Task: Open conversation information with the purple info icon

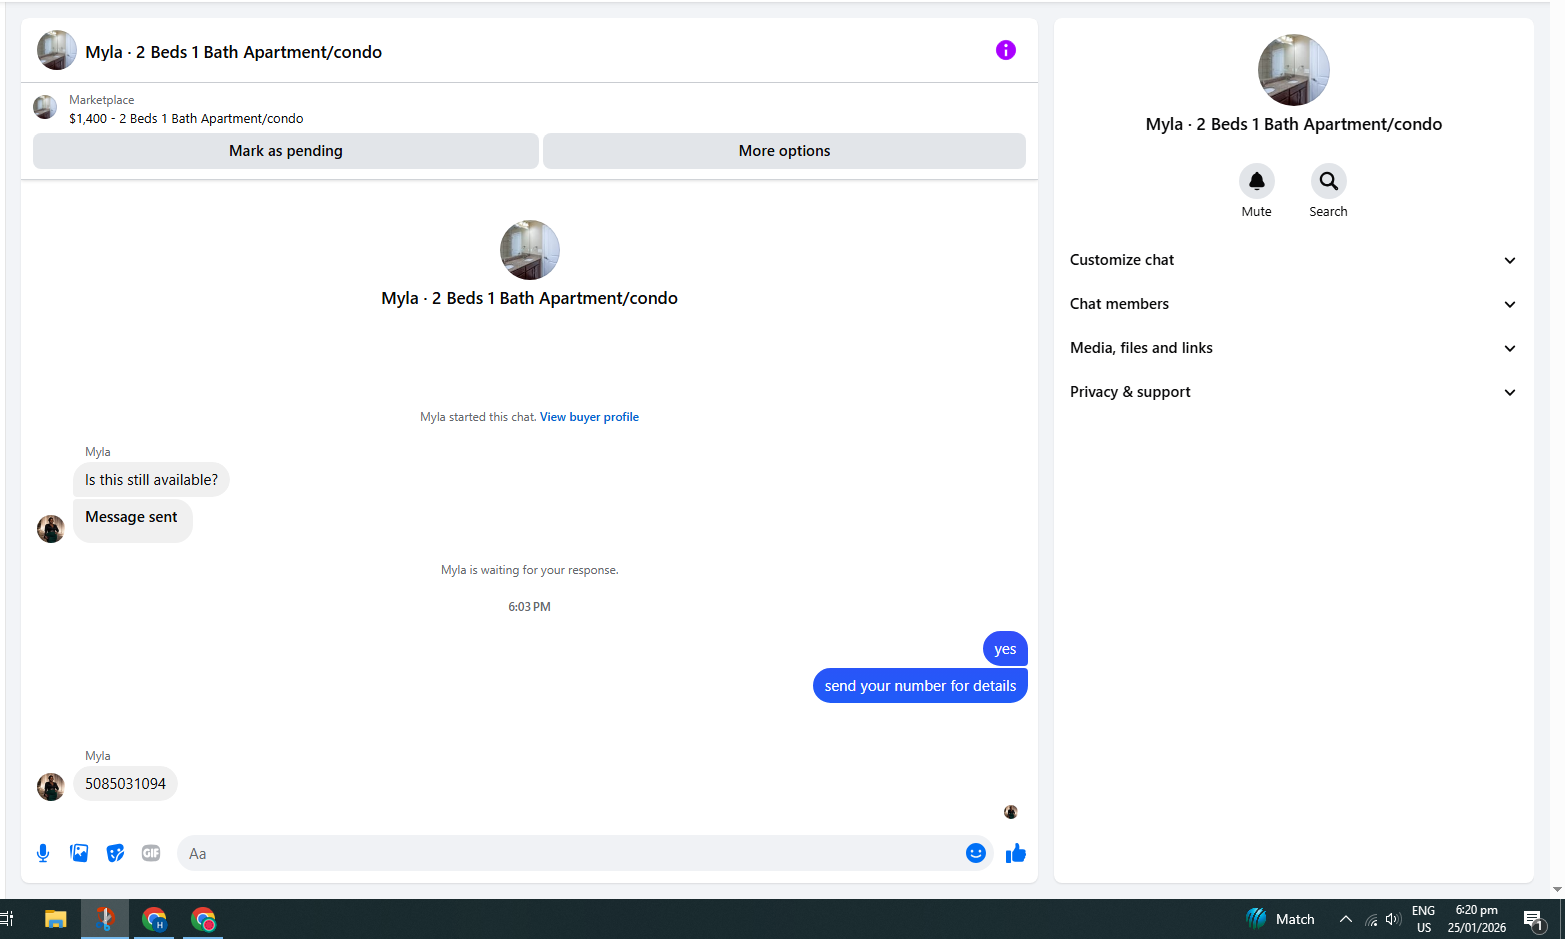Action: (x=1006, y=50)
